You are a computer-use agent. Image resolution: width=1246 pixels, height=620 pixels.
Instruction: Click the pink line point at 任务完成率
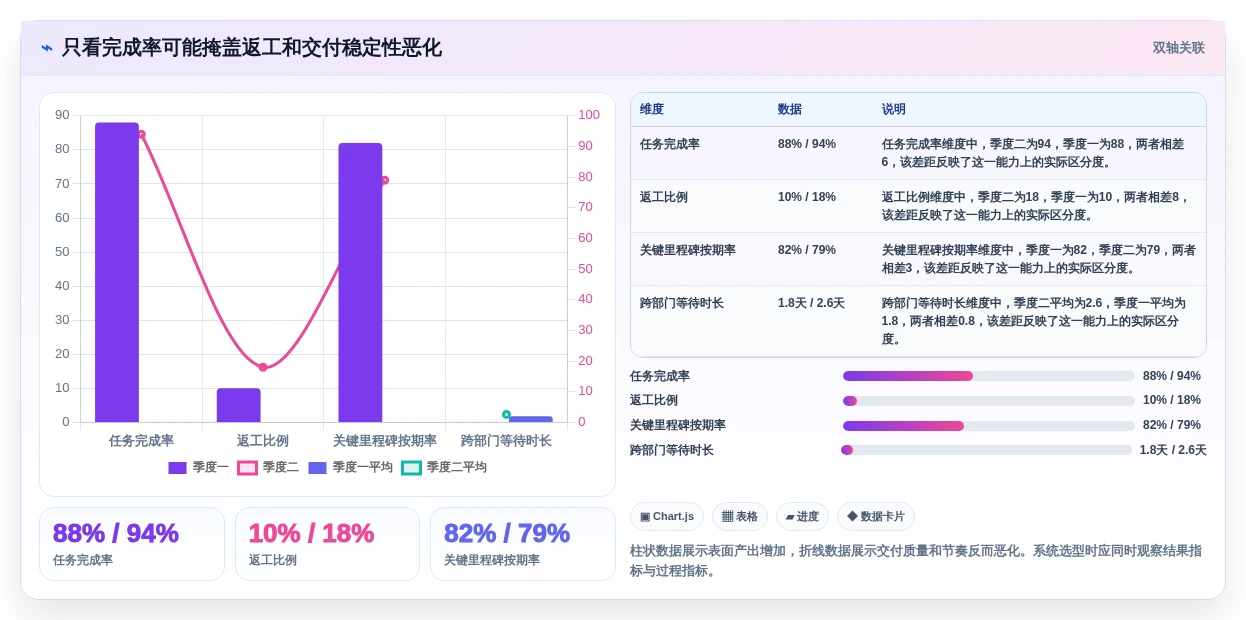pyautogui.click(x=141, y=134)
